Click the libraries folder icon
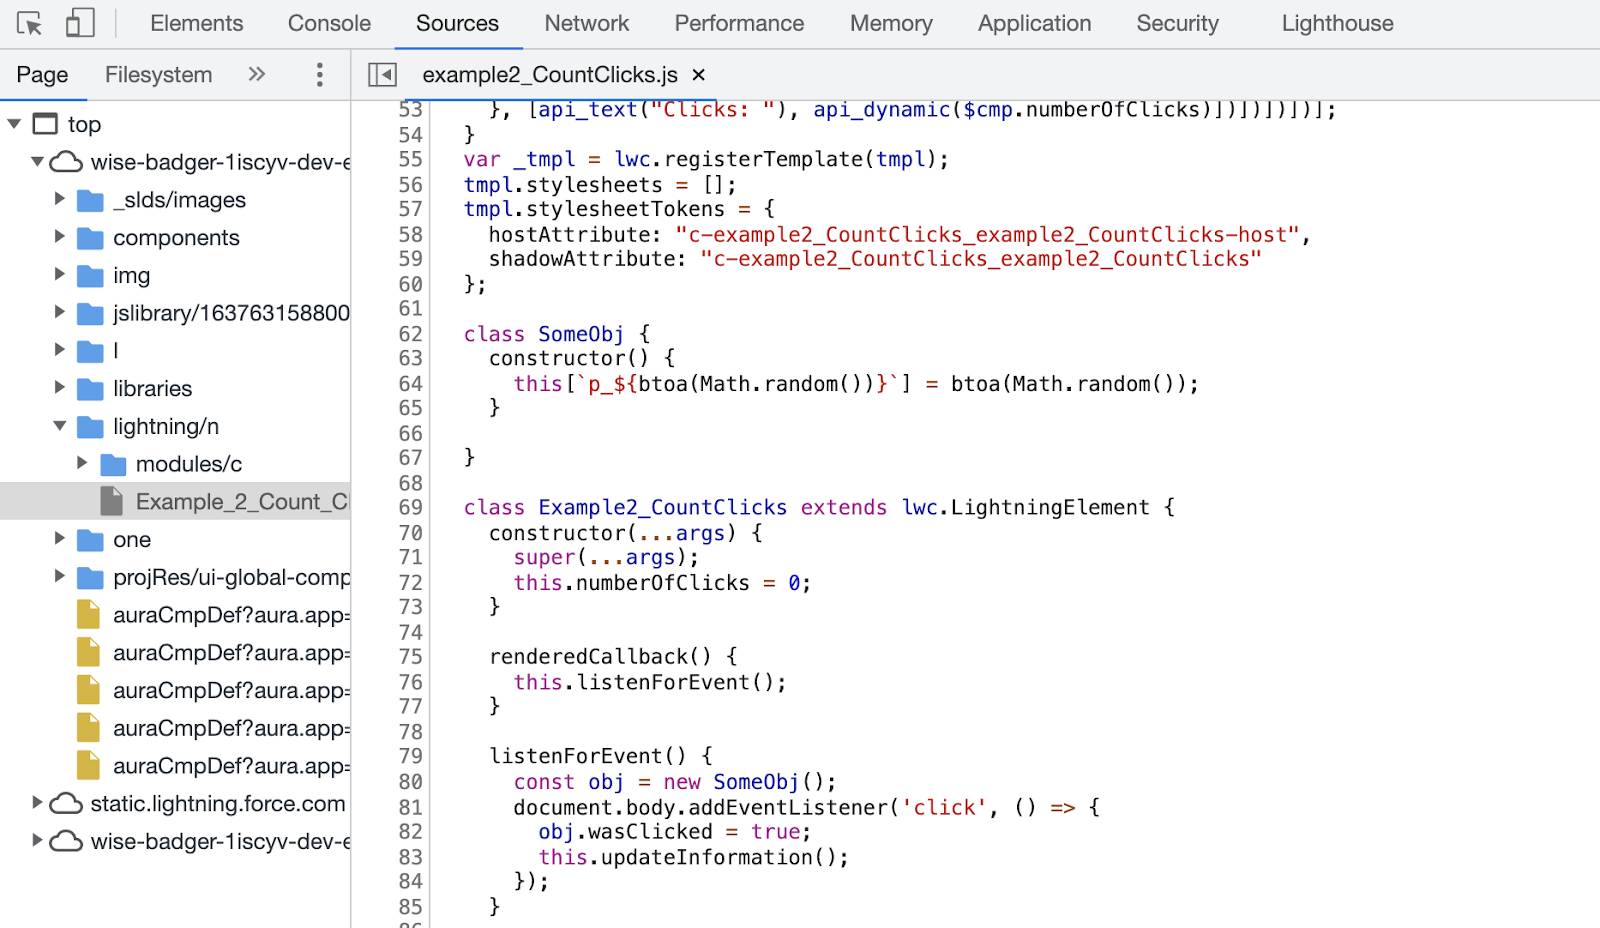1600x928 pixels. point(90,389)
